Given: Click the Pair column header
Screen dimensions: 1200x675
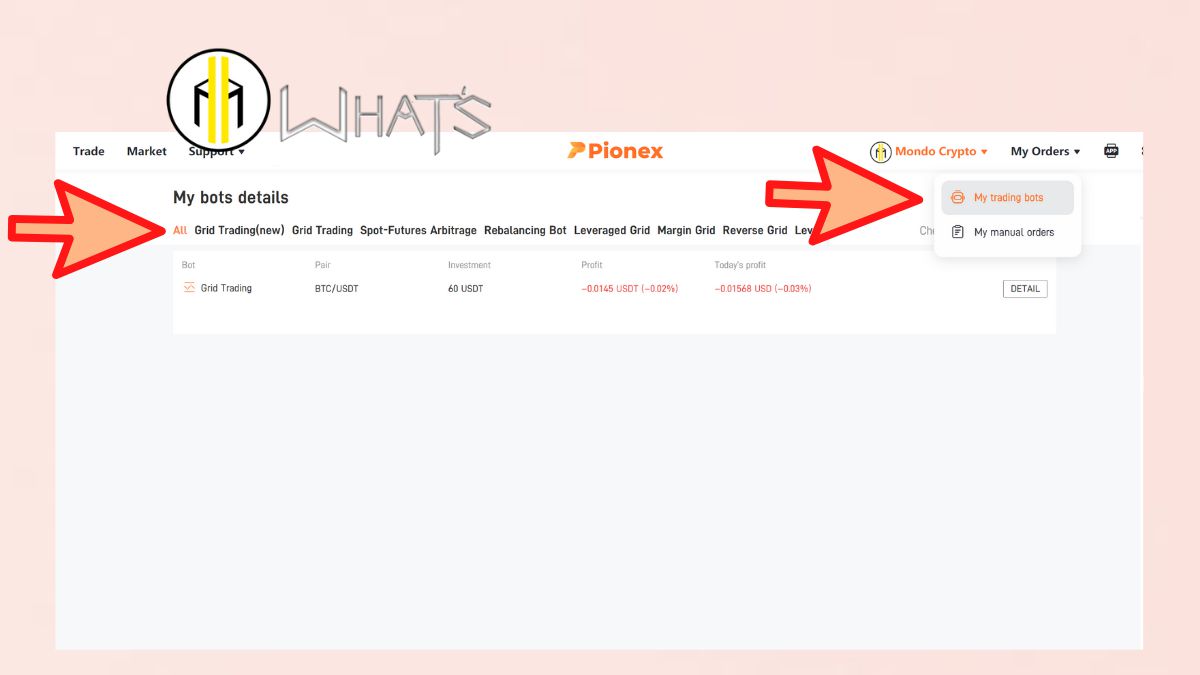Looking at the screenshot, I should point(323,265).
